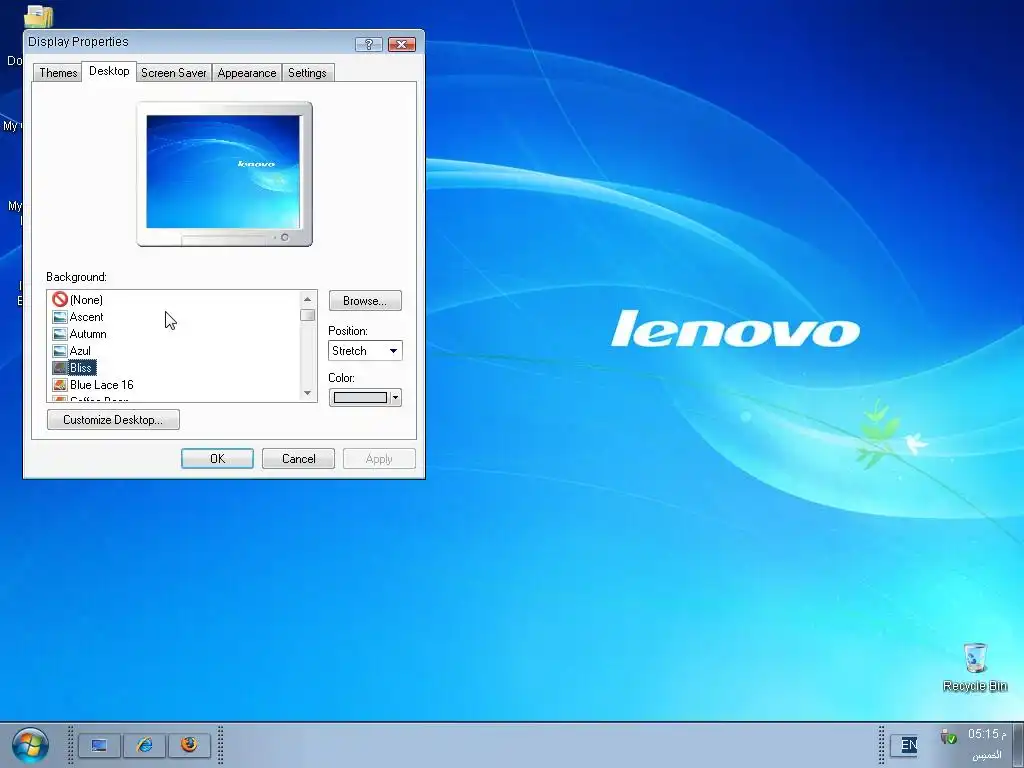Click the Azul wallpaper icon
The height and width of the screenshot is (768, 1024).
59,351
